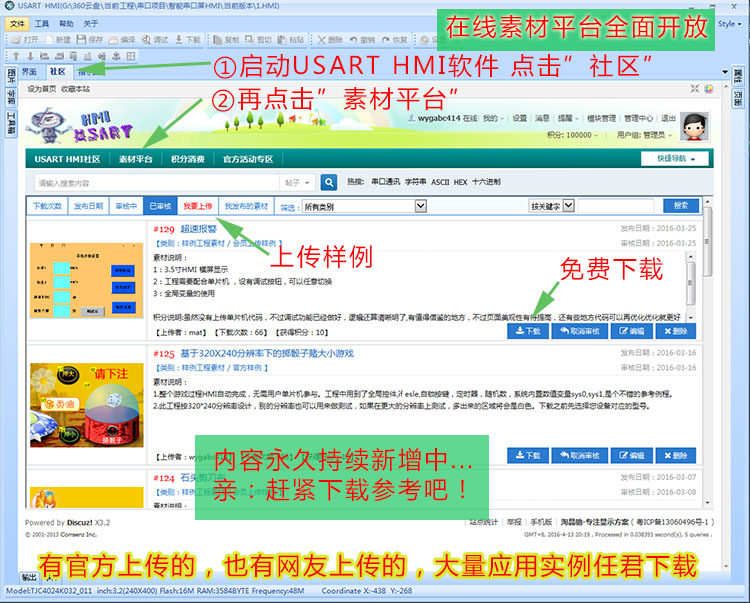Sort by 下载次数 tab
Screen dimensions: 750x603
click(x=47, y=206)
